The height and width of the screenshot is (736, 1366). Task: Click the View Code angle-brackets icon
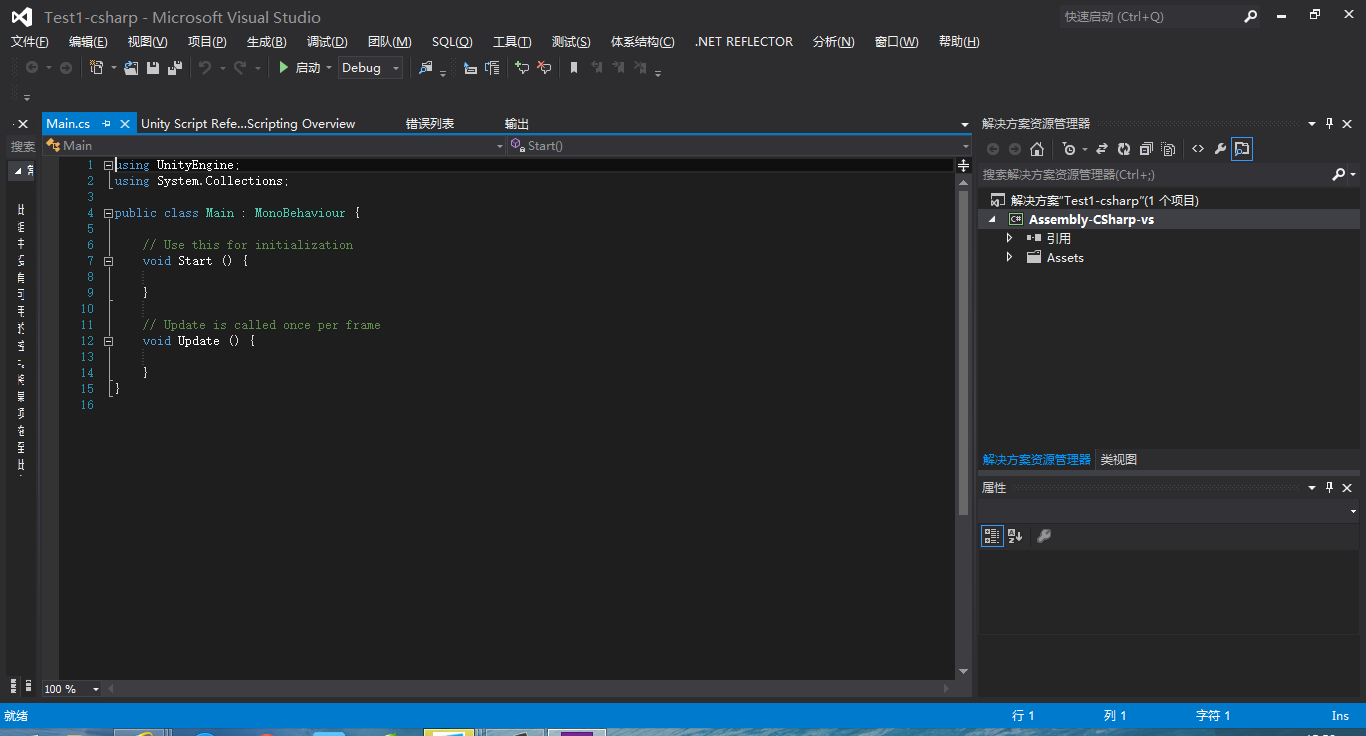[1198, 149]
